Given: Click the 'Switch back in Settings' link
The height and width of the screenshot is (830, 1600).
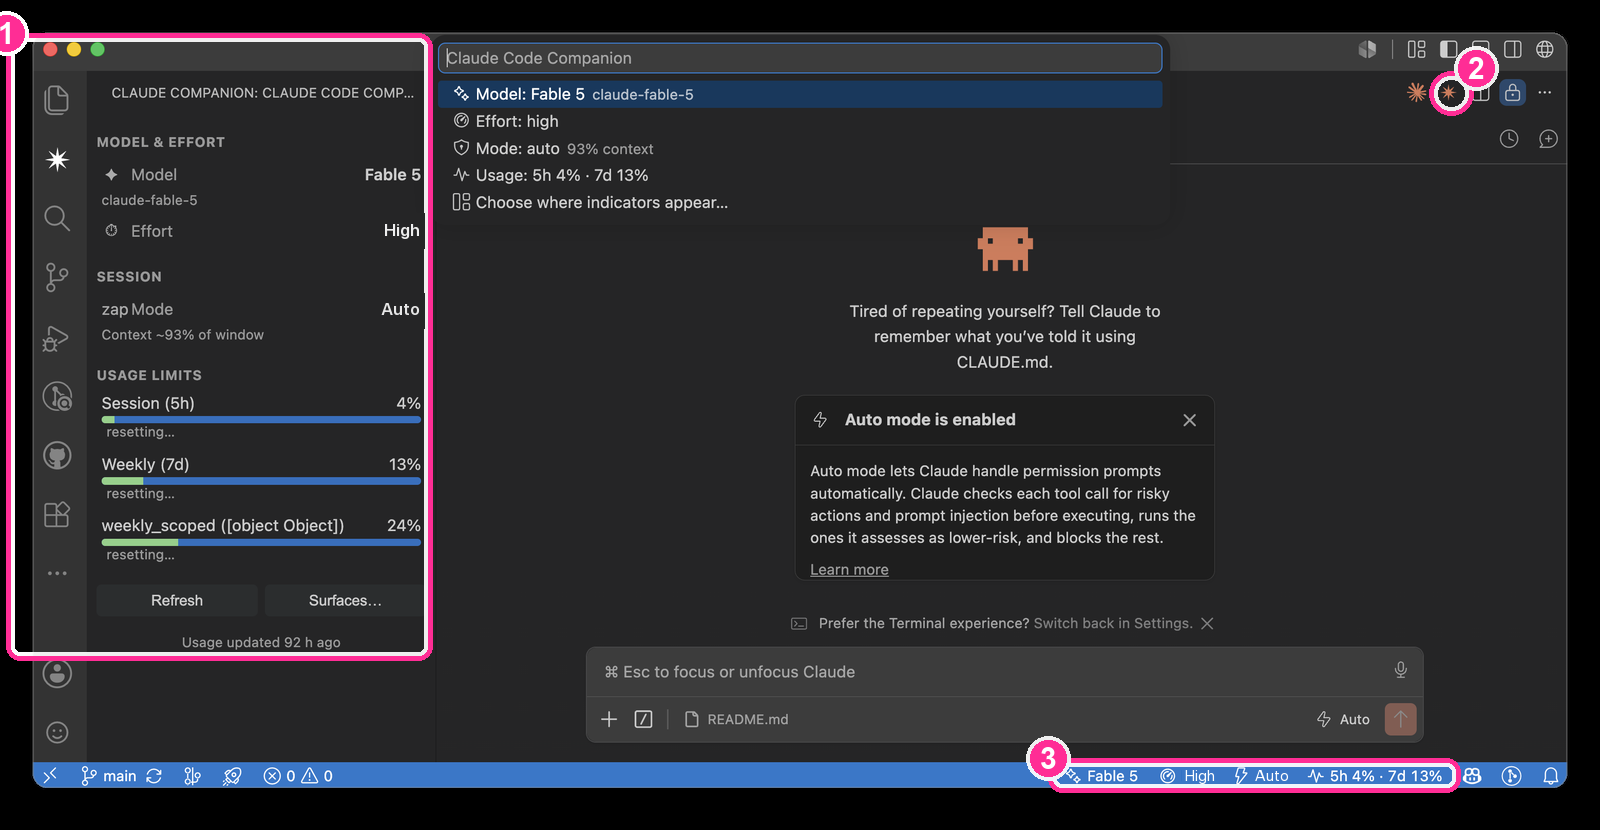Looking at the screenshot, I should pyautogui.click(x=1113, y=623).
